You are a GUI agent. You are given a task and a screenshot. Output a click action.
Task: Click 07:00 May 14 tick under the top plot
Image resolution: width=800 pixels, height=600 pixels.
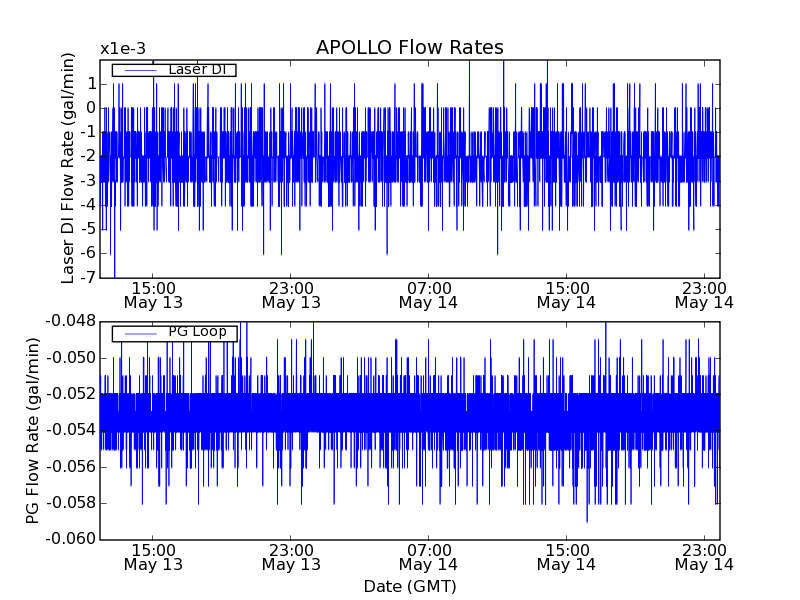click(428, 293)
